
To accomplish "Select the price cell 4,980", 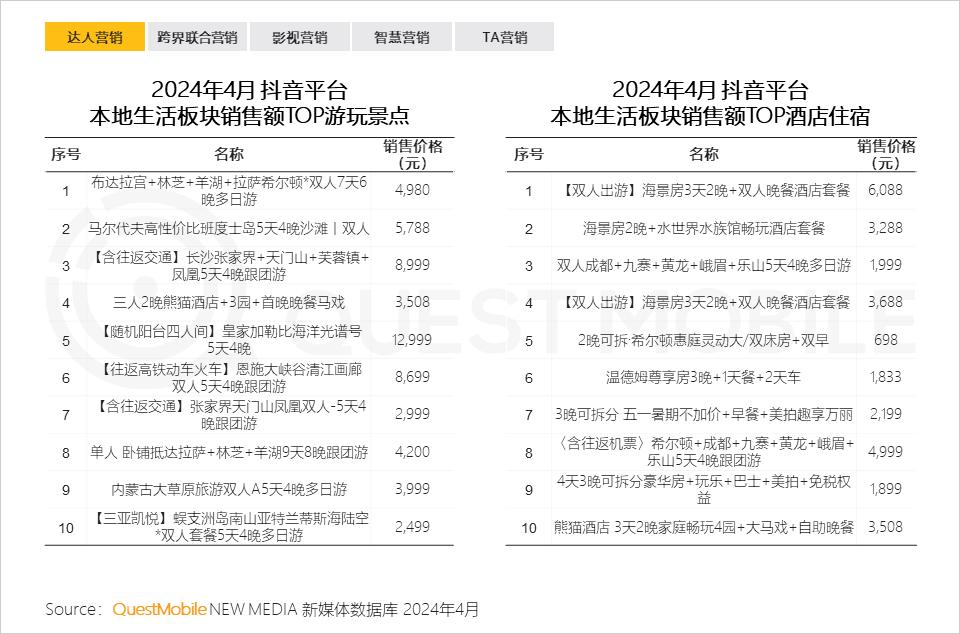I will pos(413,190).
